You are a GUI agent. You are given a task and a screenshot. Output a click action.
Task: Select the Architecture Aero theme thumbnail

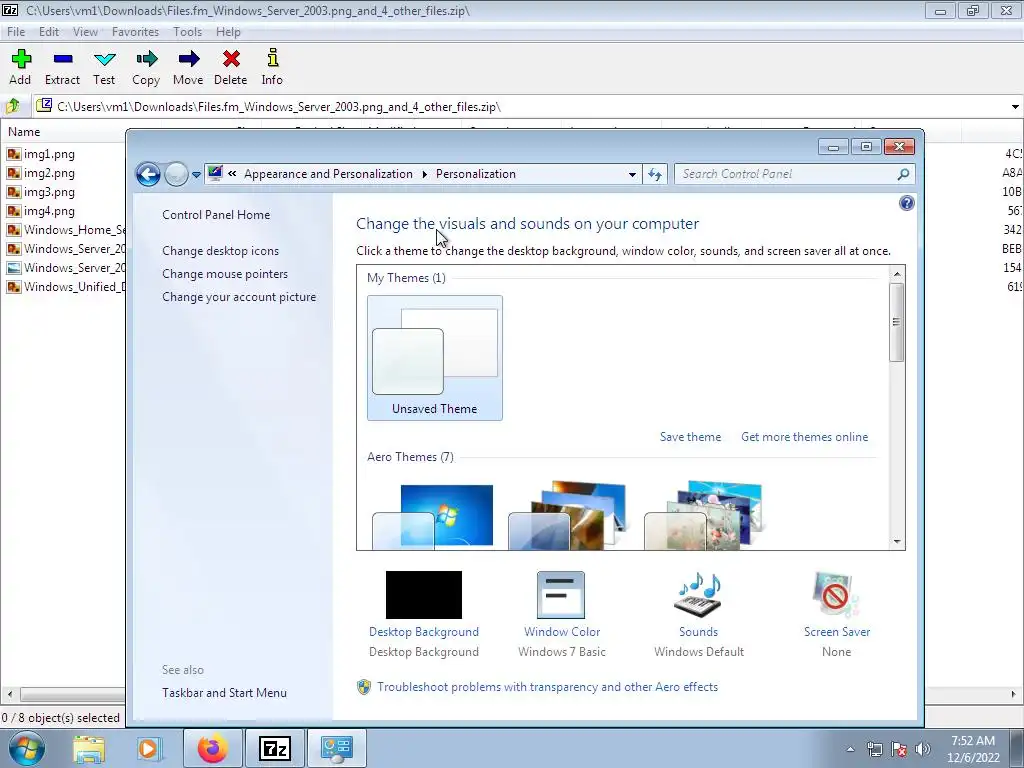point(568,516)
